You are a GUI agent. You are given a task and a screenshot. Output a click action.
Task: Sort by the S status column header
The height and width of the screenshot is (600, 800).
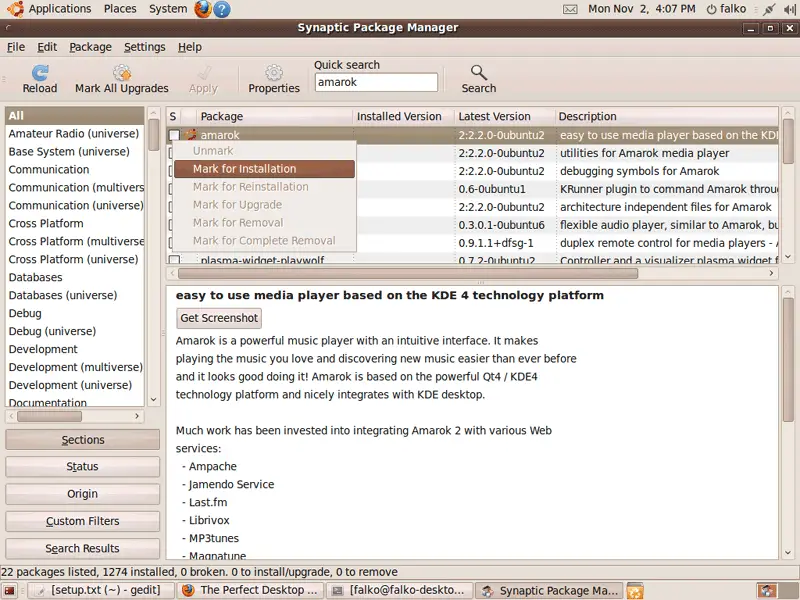click(173, 116)
